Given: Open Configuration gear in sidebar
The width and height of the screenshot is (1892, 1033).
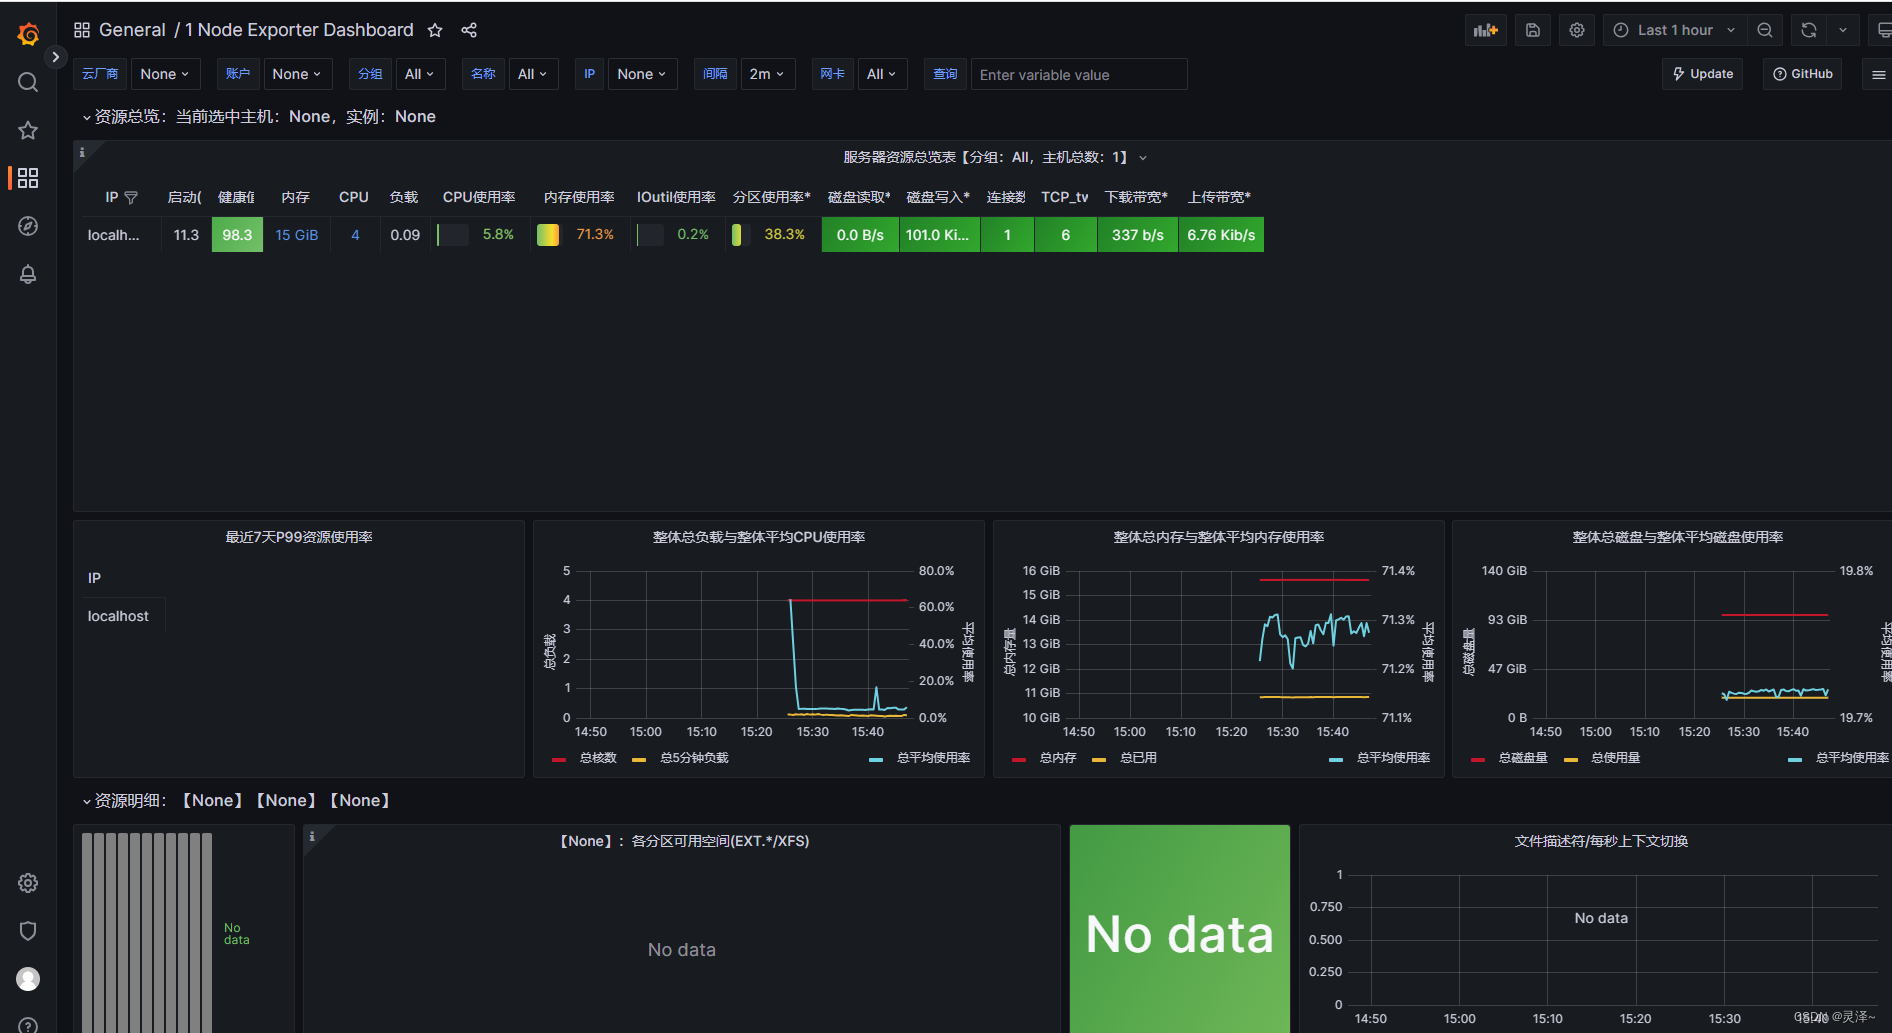Looking at the screenshot, I should click(x=28, y=883).
